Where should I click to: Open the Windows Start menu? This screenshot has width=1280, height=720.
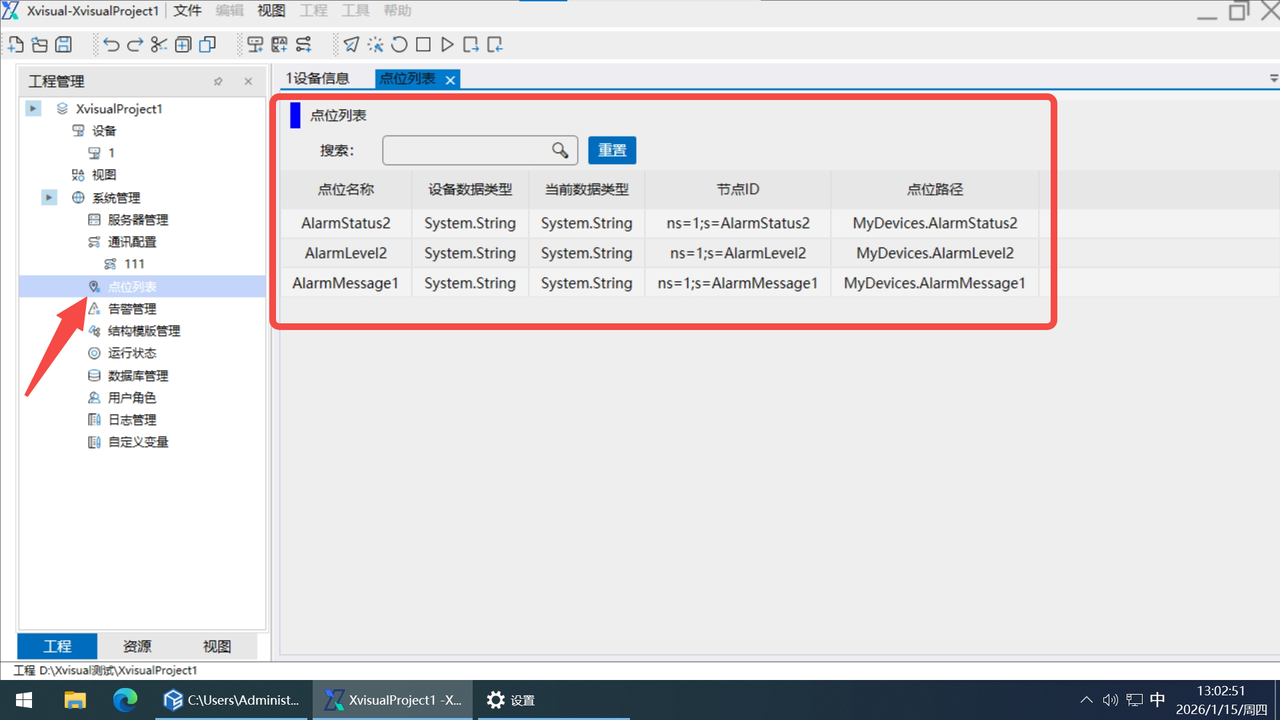tap(24, 700)
